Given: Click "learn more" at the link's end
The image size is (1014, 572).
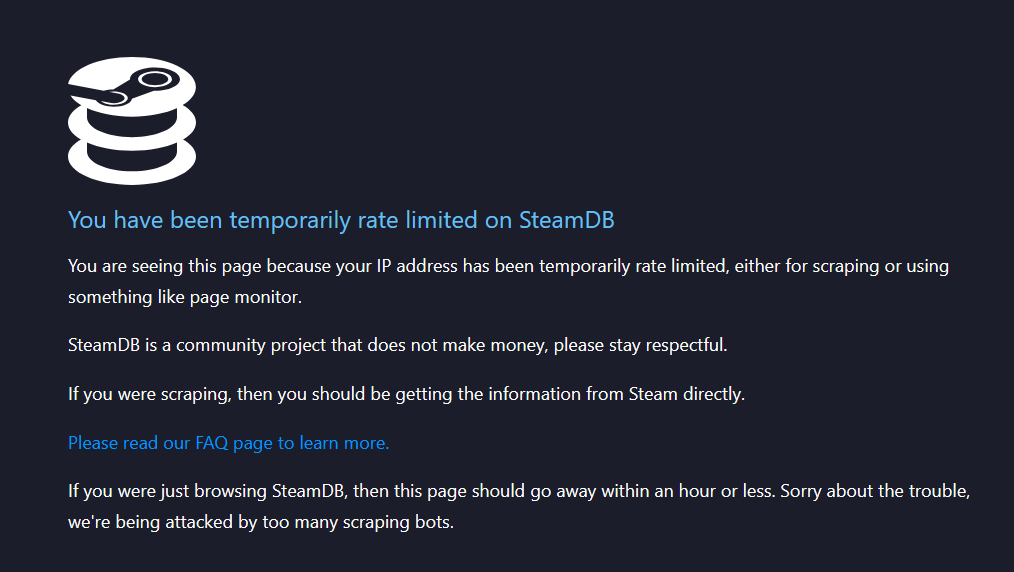Looking at the screenshot, I should [344, 442].
